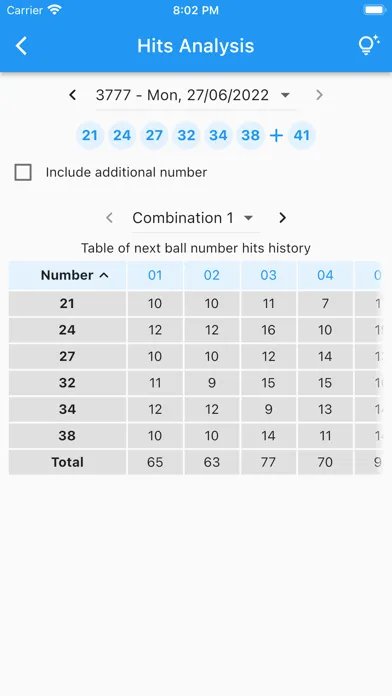Viewport: 392px width, 696px height.
Task: Expand the Combination 1 dropdown
Action: point(195,218)
